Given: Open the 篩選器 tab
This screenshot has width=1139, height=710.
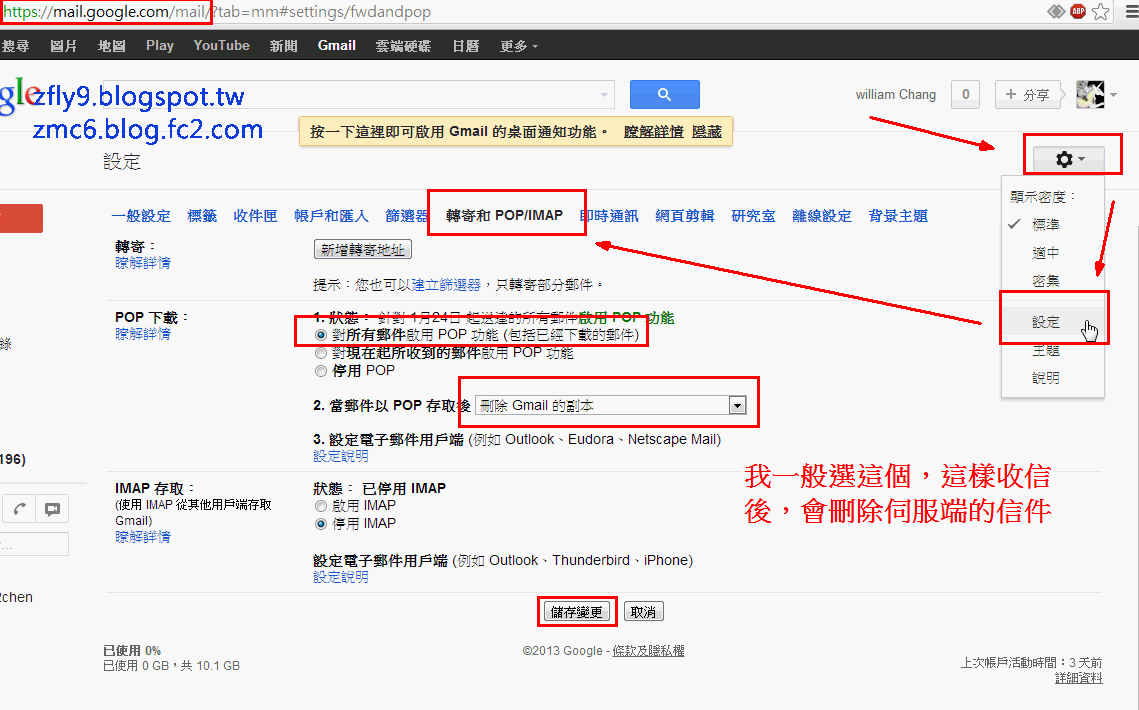Looking at the screenshot, I should (407, 216).
